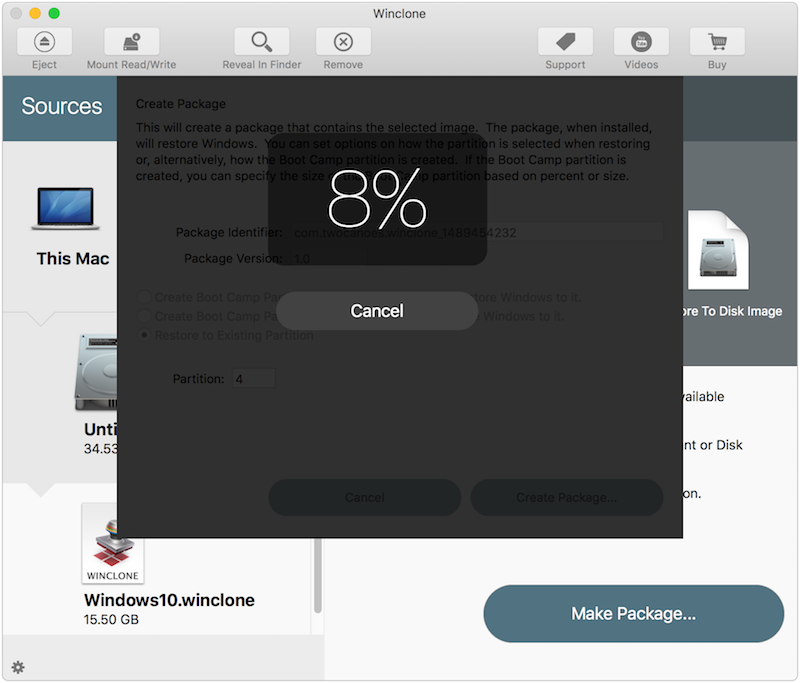Click the Partition number field
This screenshot has height=683, width=800.
click(254, 379)
